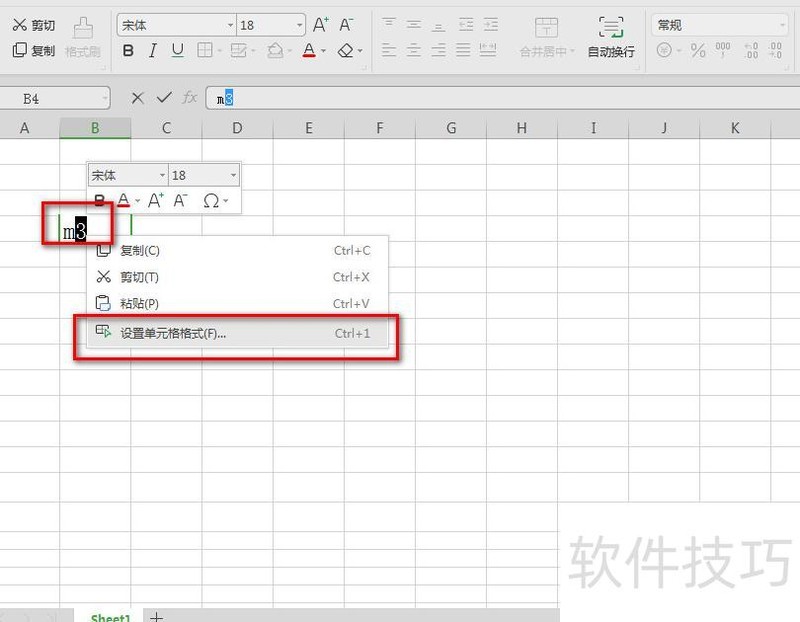800x622 pixels.
Task: Confirm entry with the checkmark button
Action: click(164, 97)
